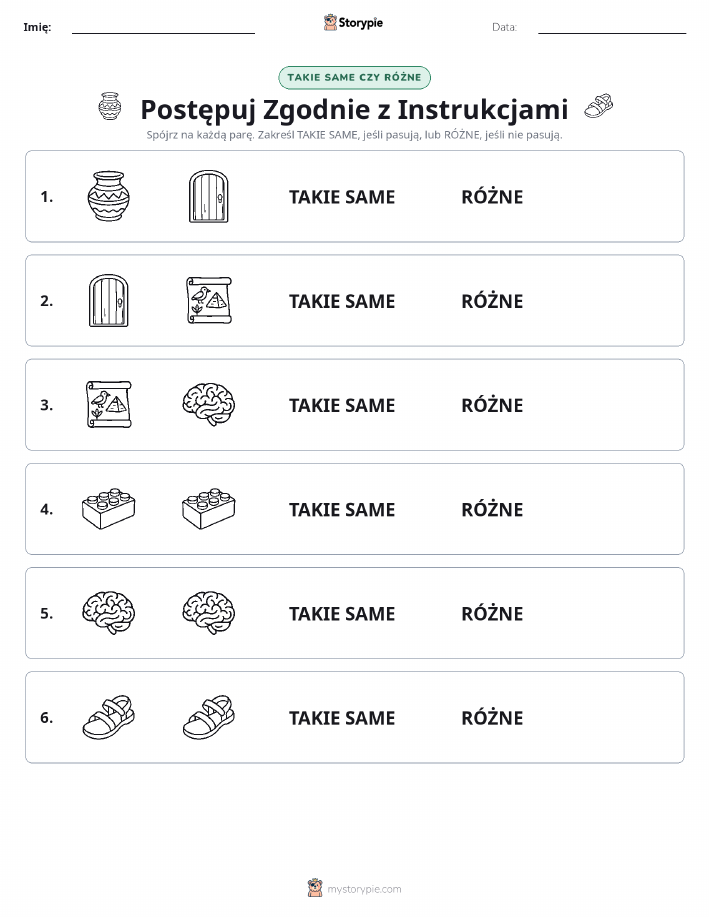The height and width of the screenshot is (917, 709).
Task: Choose RÓŻNE for row 2
Action: (492, 301)
